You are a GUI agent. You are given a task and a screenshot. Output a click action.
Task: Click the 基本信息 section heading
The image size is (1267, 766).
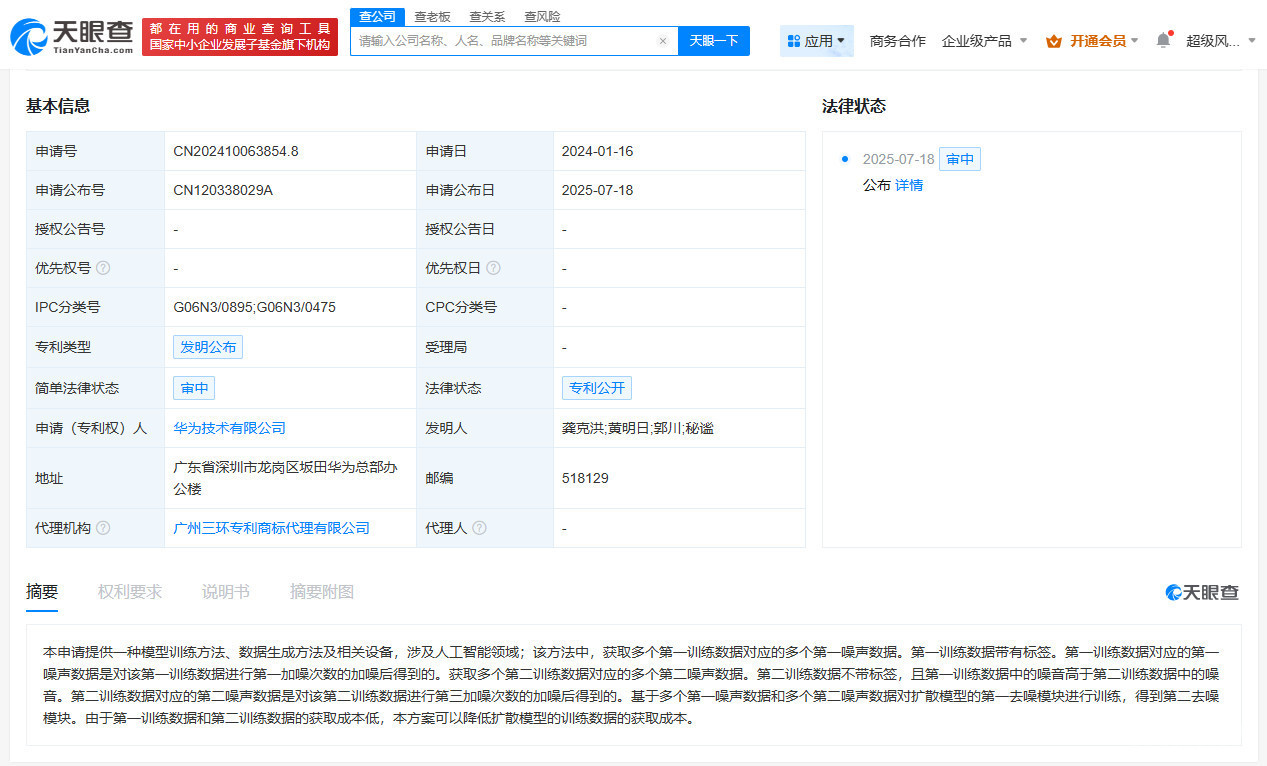coord(58,106)
